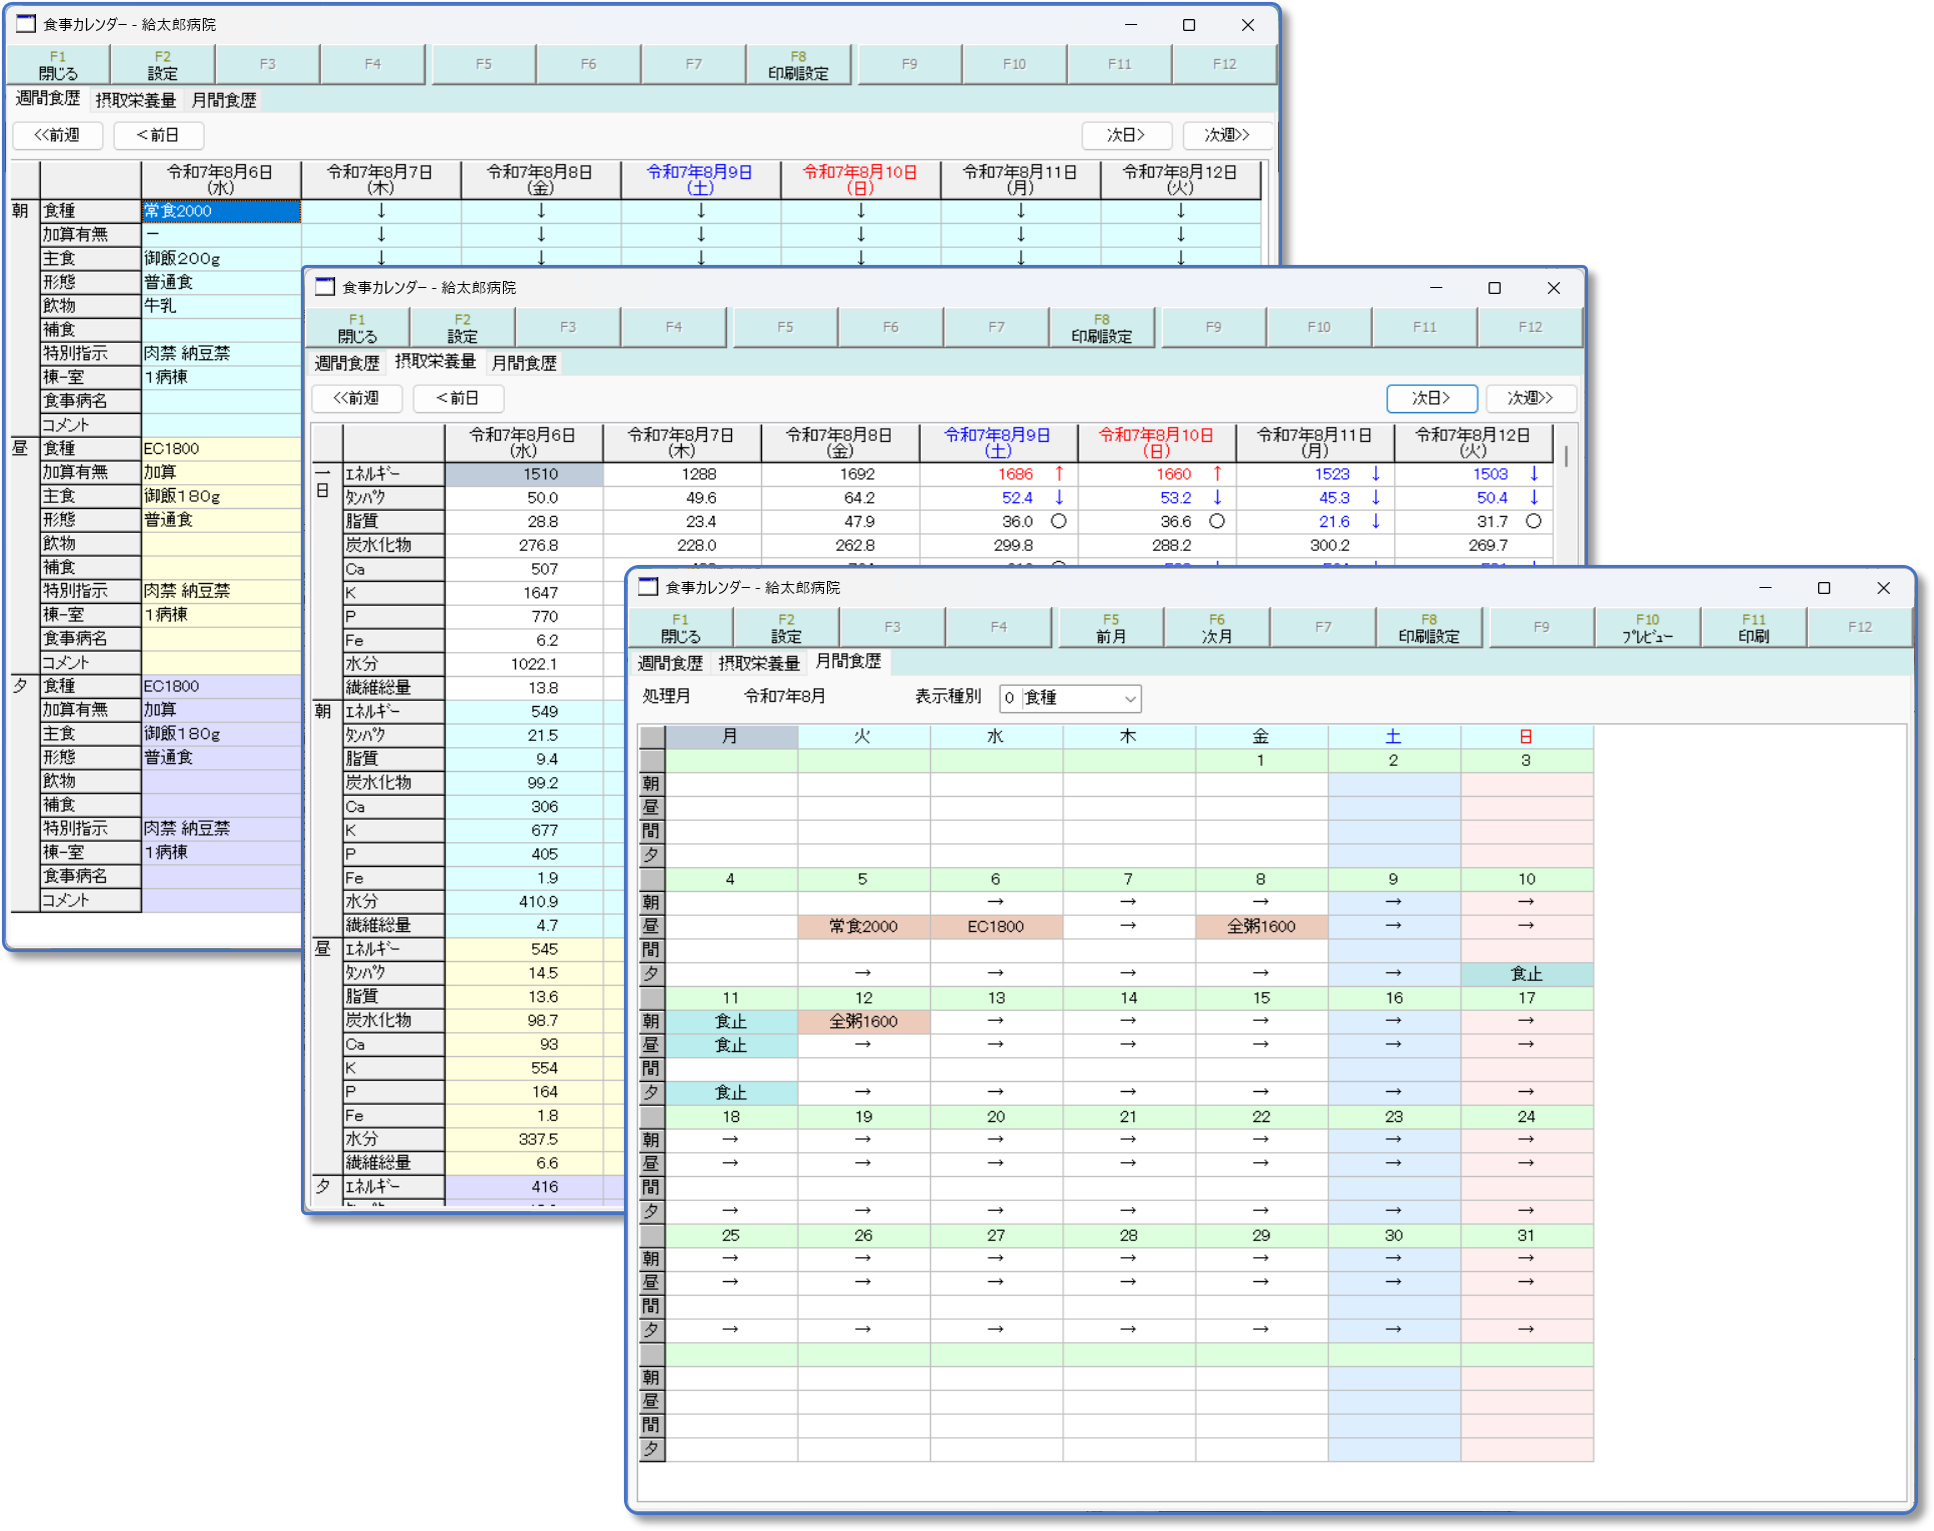Image resolution: width=1934 pixels, height=1531 pixels.
Task: Click F1 close in back-most window
Action: pyautogui.click(x=58, y=65)
